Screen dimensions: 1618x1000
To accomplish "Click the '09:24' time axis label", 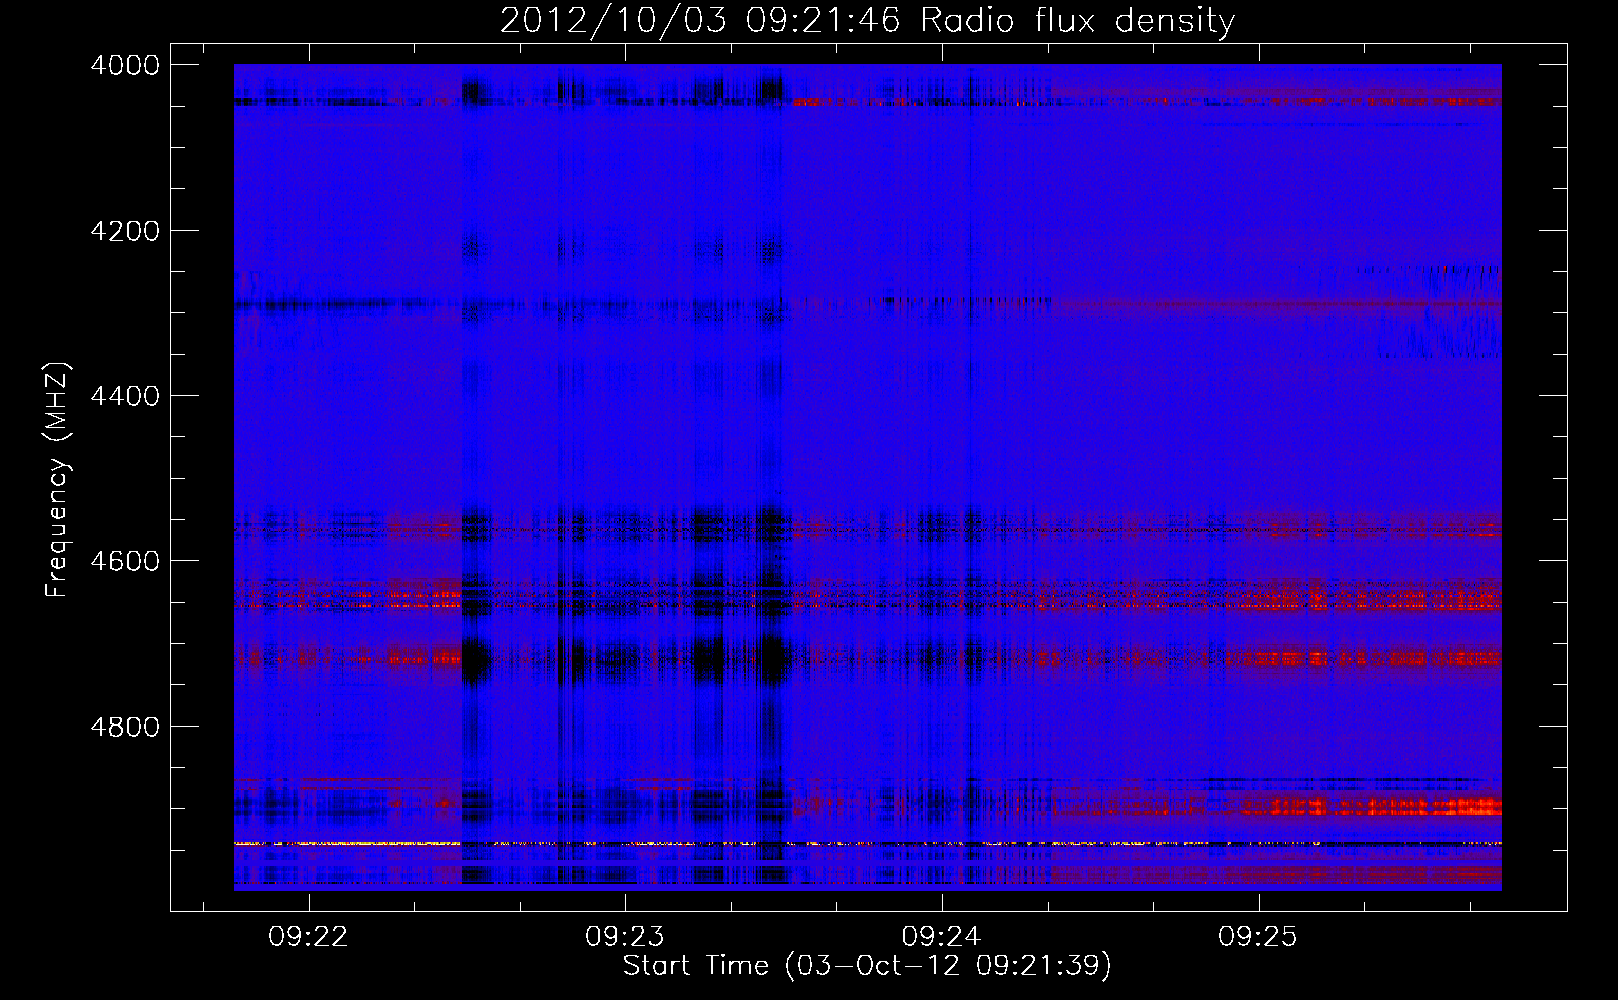I will click(941, 937).
